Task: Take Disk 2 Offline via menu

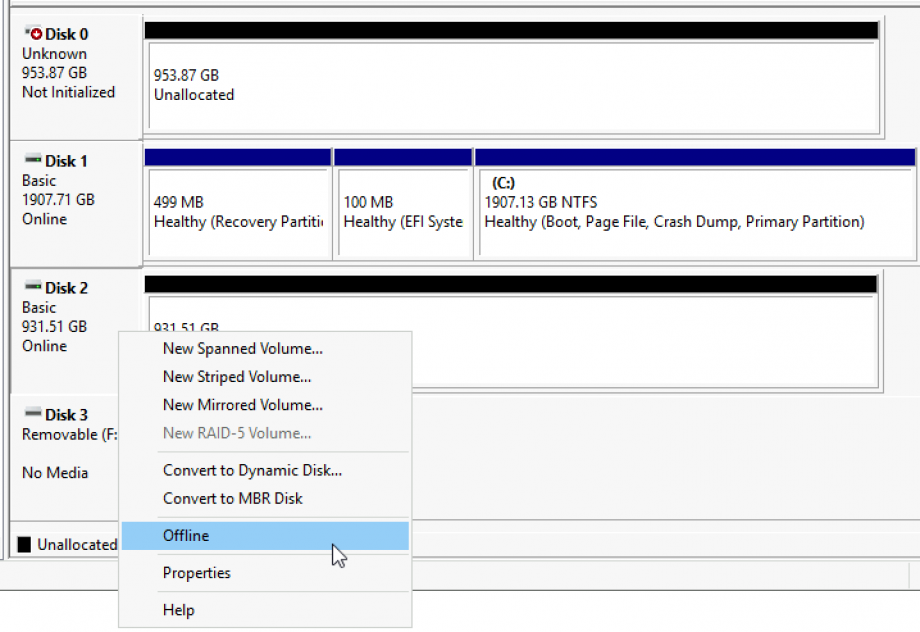Action: tap(186, 536)
